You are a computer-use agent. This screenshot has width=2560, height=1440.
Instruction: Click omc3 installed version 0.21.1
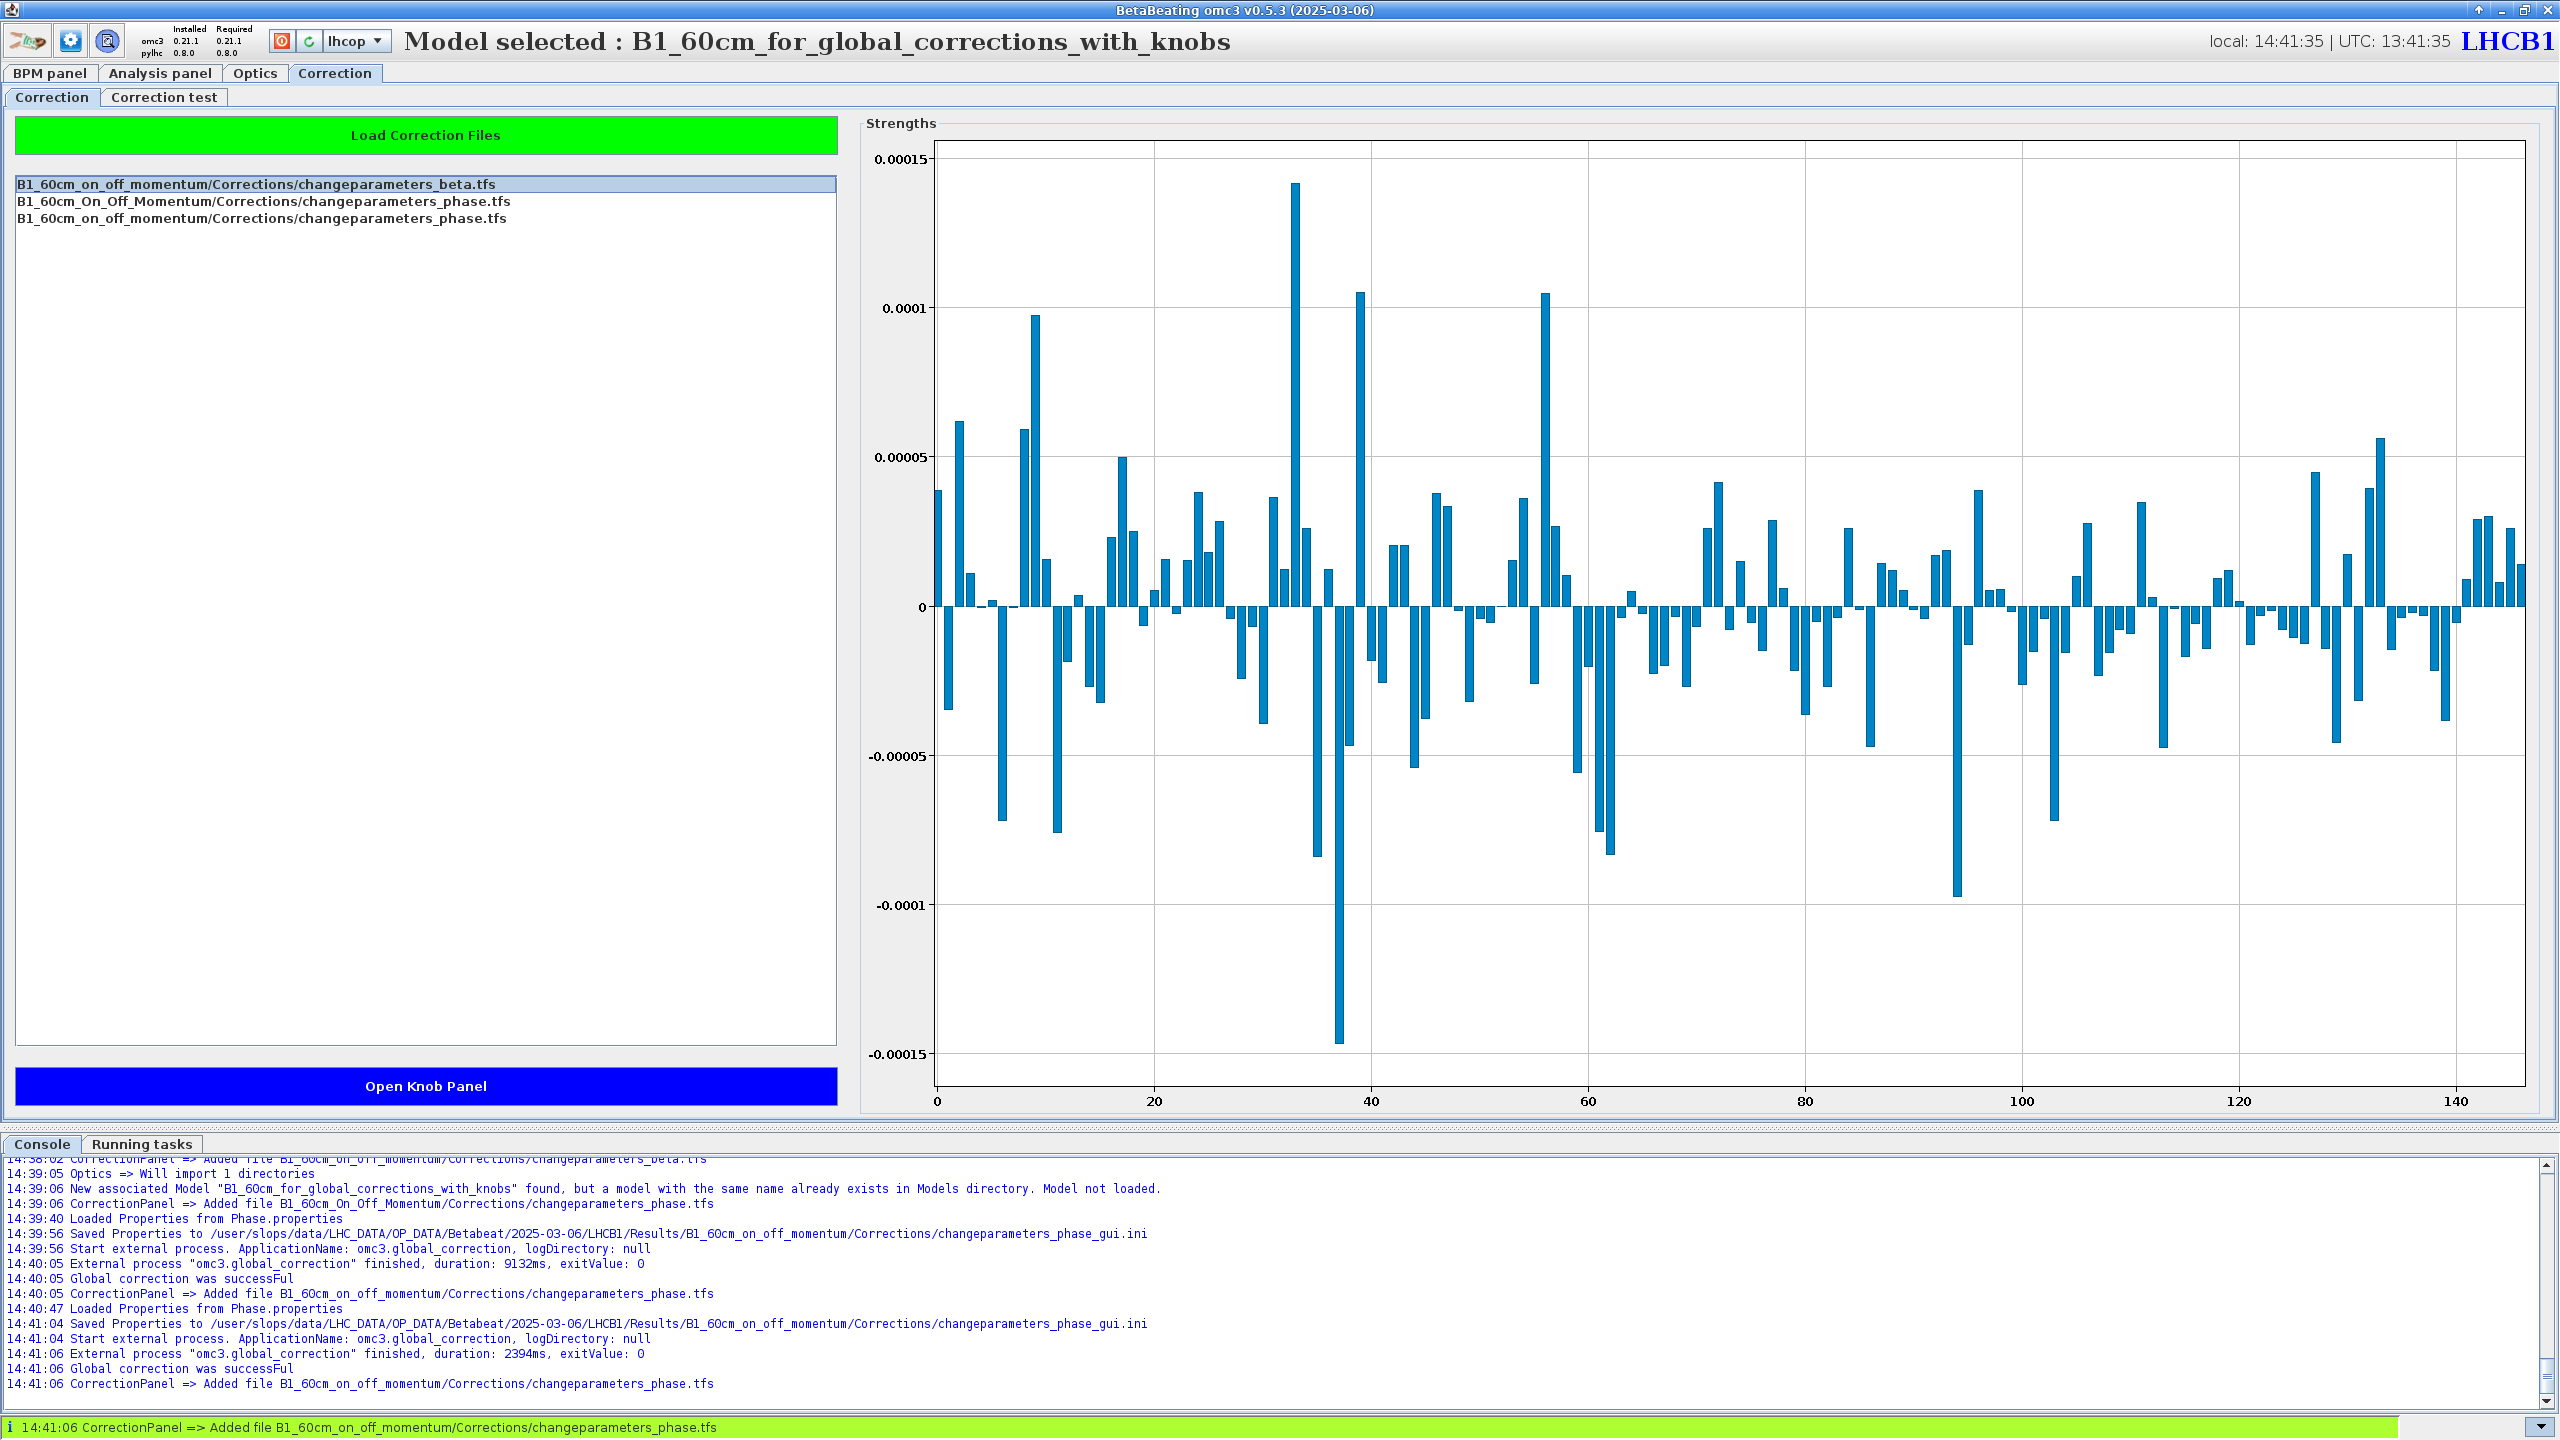pos(186,41)
